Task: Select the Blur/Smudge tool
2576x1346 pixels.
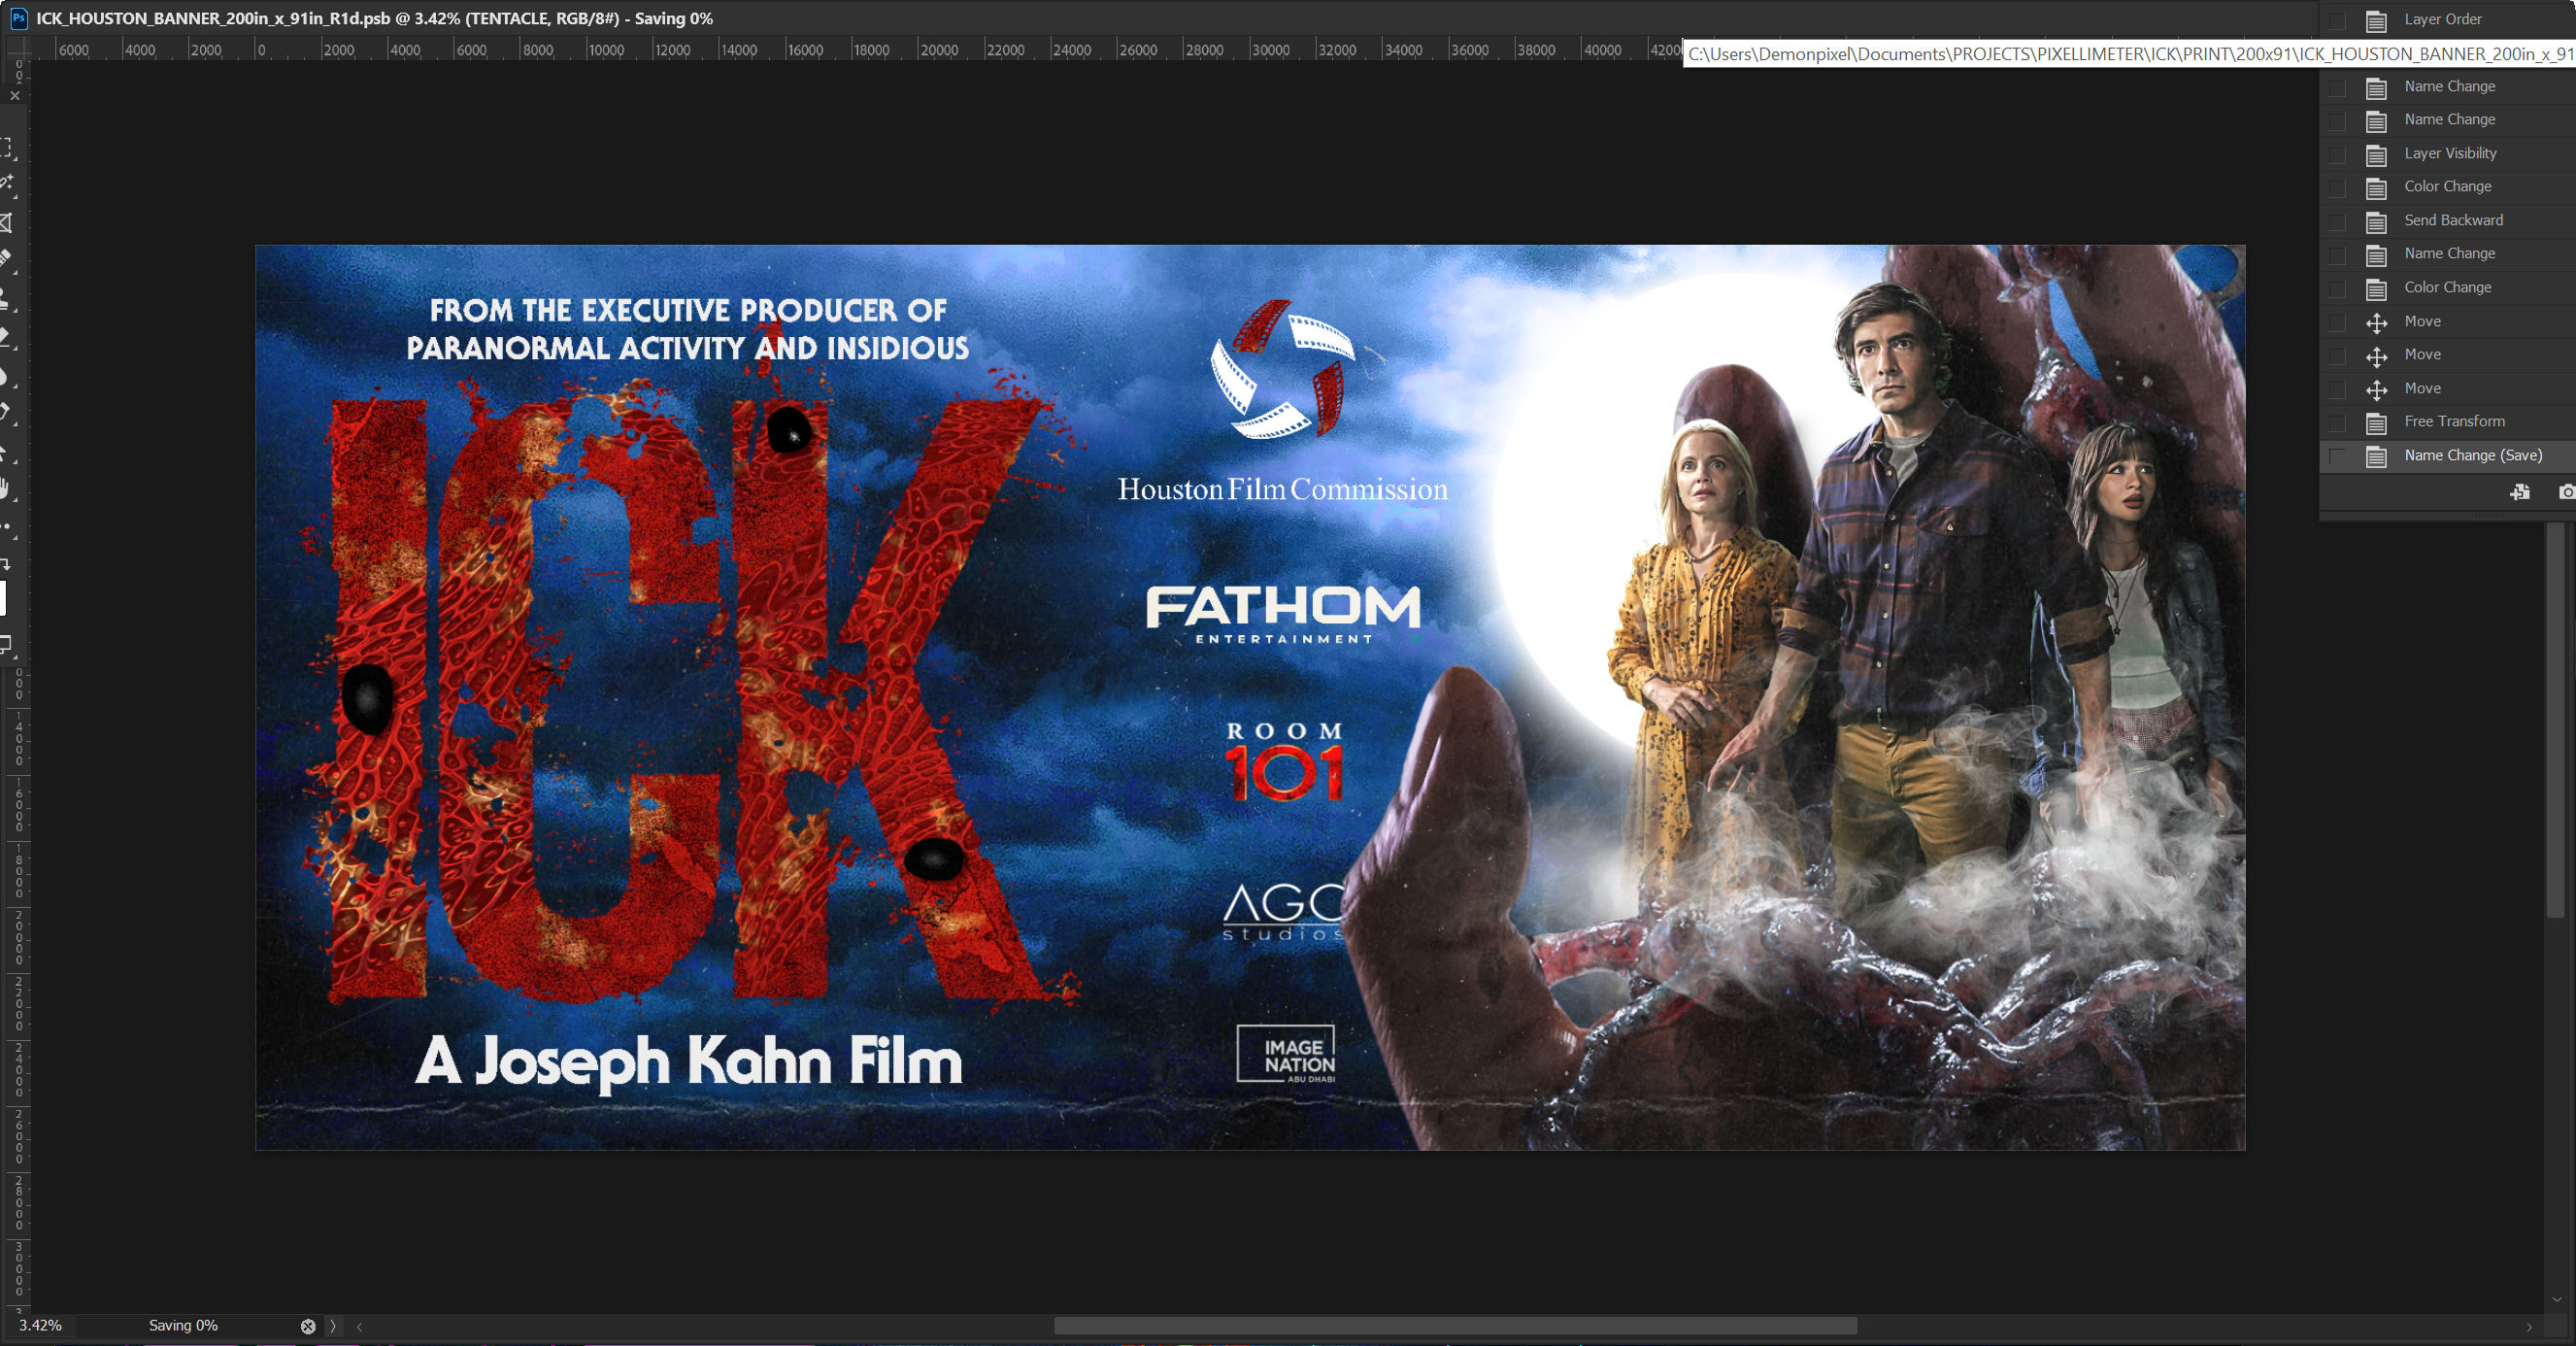Action: (x=6, y=376)
